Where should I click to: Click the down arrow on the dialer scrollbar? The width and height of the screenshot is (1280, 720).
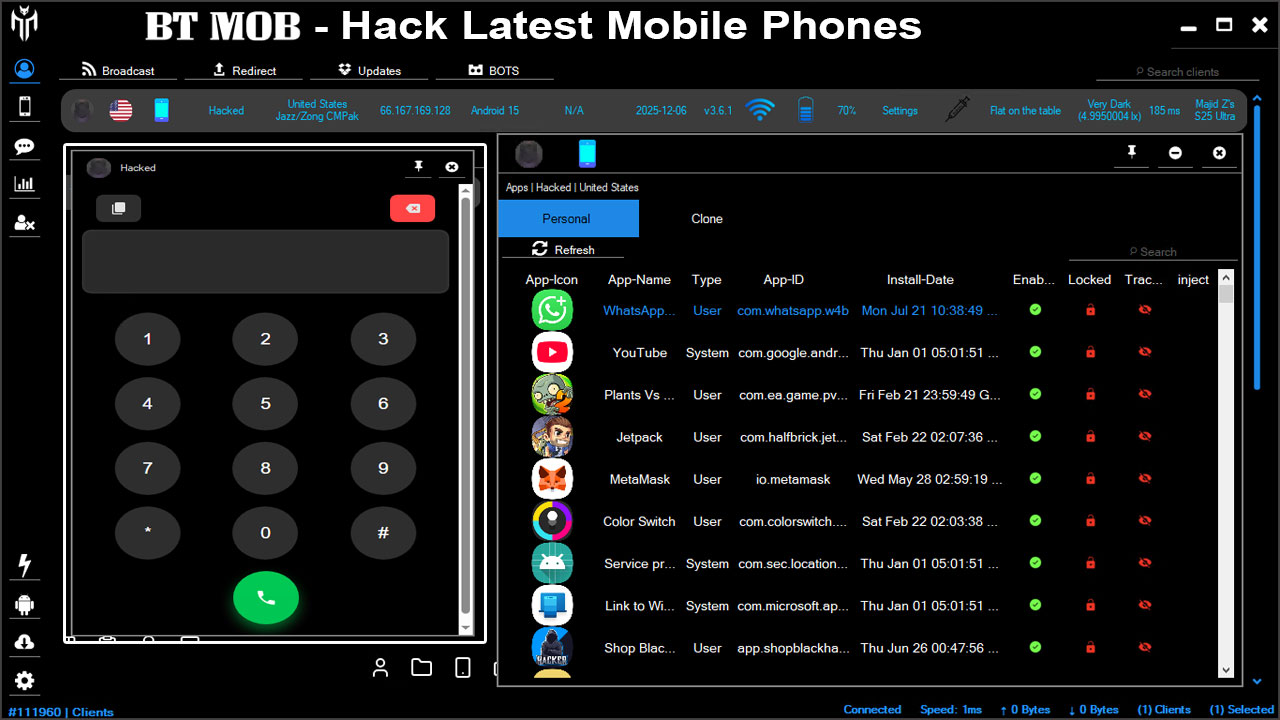tap(464, 628)
